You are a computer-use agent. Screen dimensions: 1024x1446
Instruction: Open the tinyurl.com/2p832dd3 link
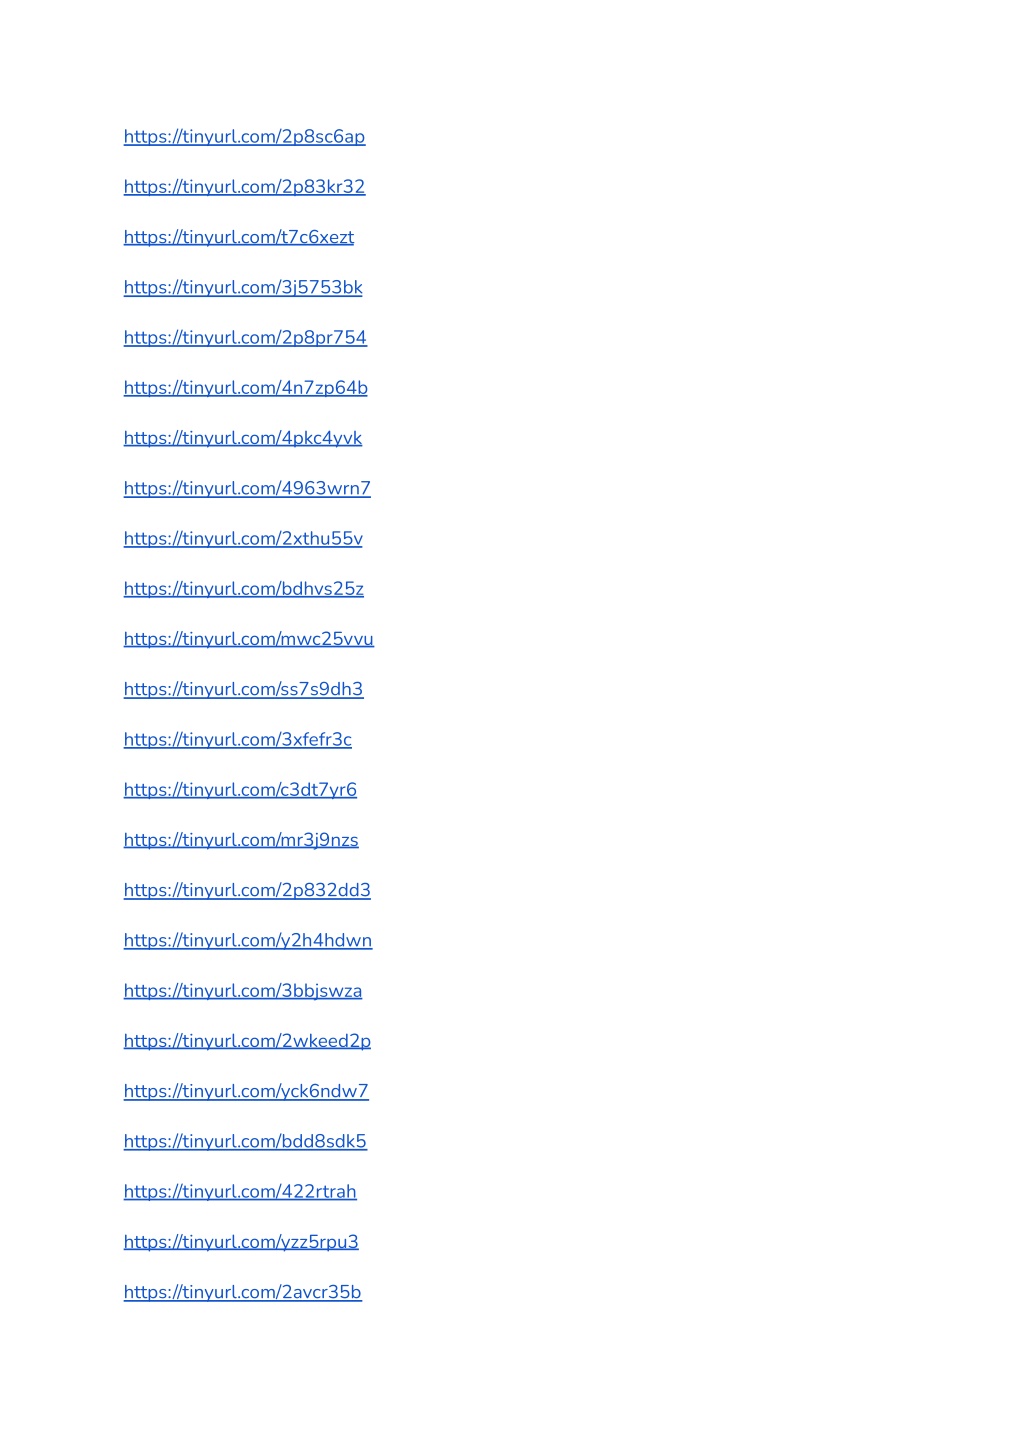point(247,891)
